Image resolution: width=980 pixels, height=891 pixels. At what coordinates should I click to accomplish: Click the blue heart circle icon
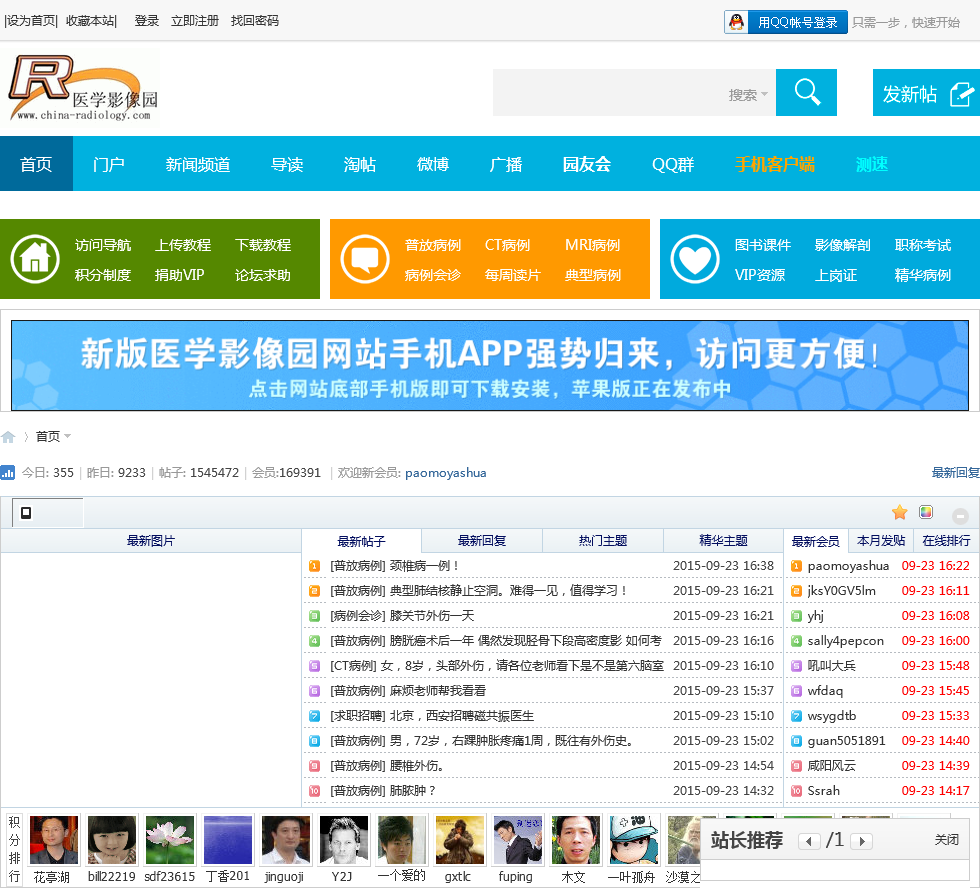pyautogui.click(x=695, y=259)
